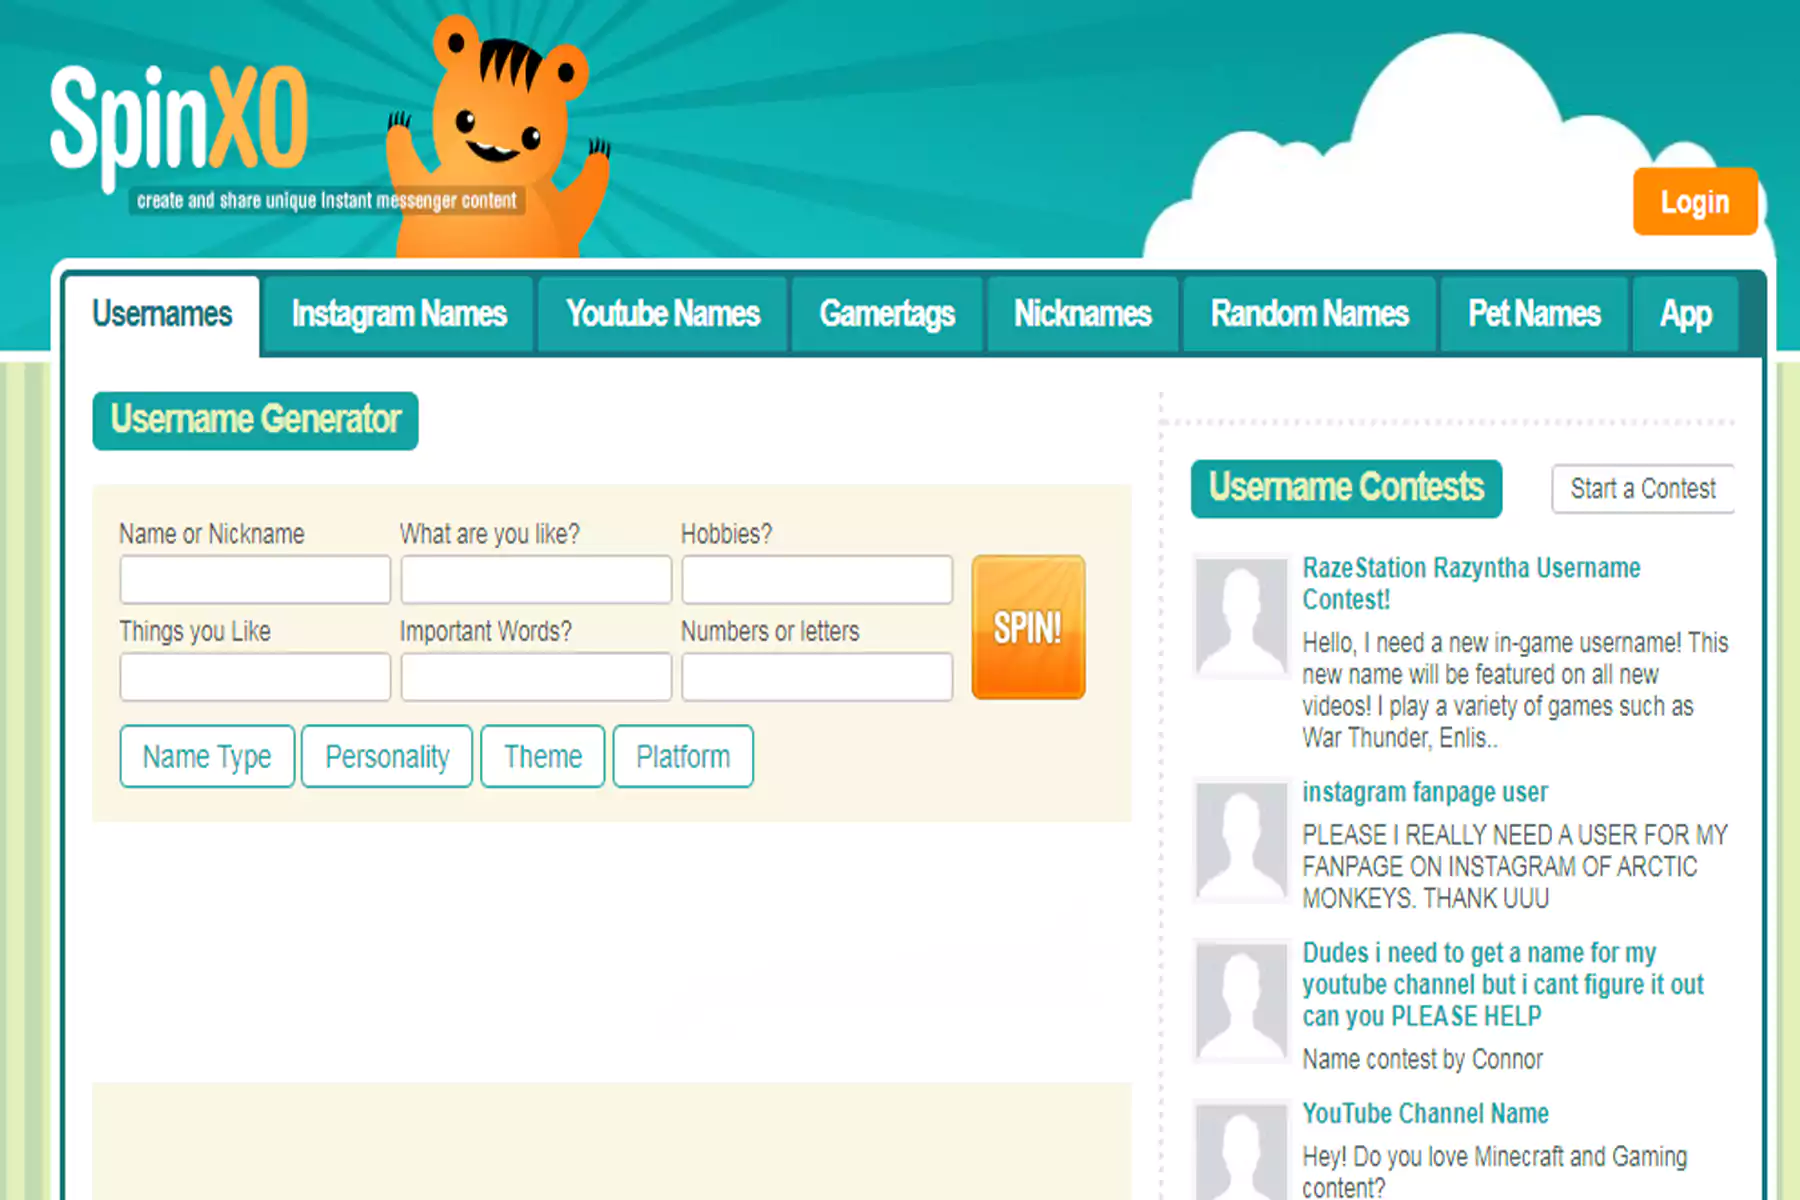1800x1200 pixels.
Task: Open the YouTube Channel Name contest link
Action: click(1425, 1113)
